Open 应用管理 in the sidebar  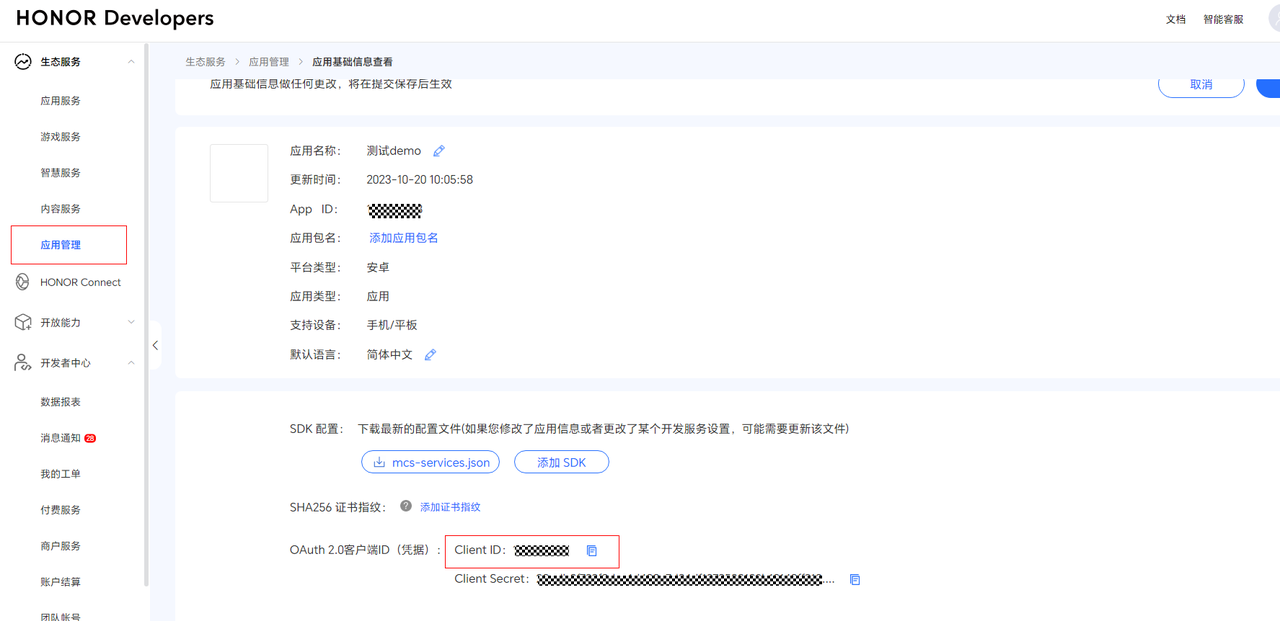[x=61, y=245]
